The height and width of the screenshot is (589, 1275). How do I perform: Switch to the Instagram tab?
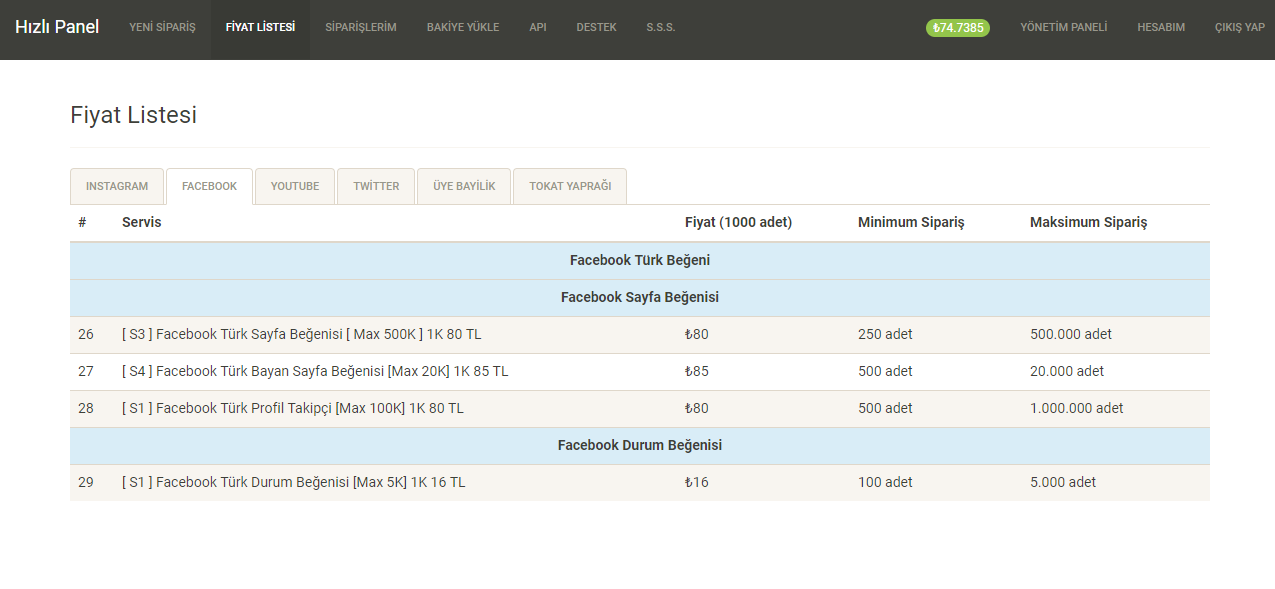[x=117, y=186]
